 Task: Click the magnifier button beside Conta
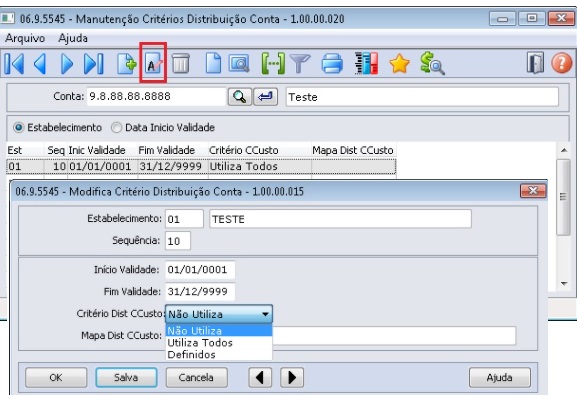pos(240,97)
